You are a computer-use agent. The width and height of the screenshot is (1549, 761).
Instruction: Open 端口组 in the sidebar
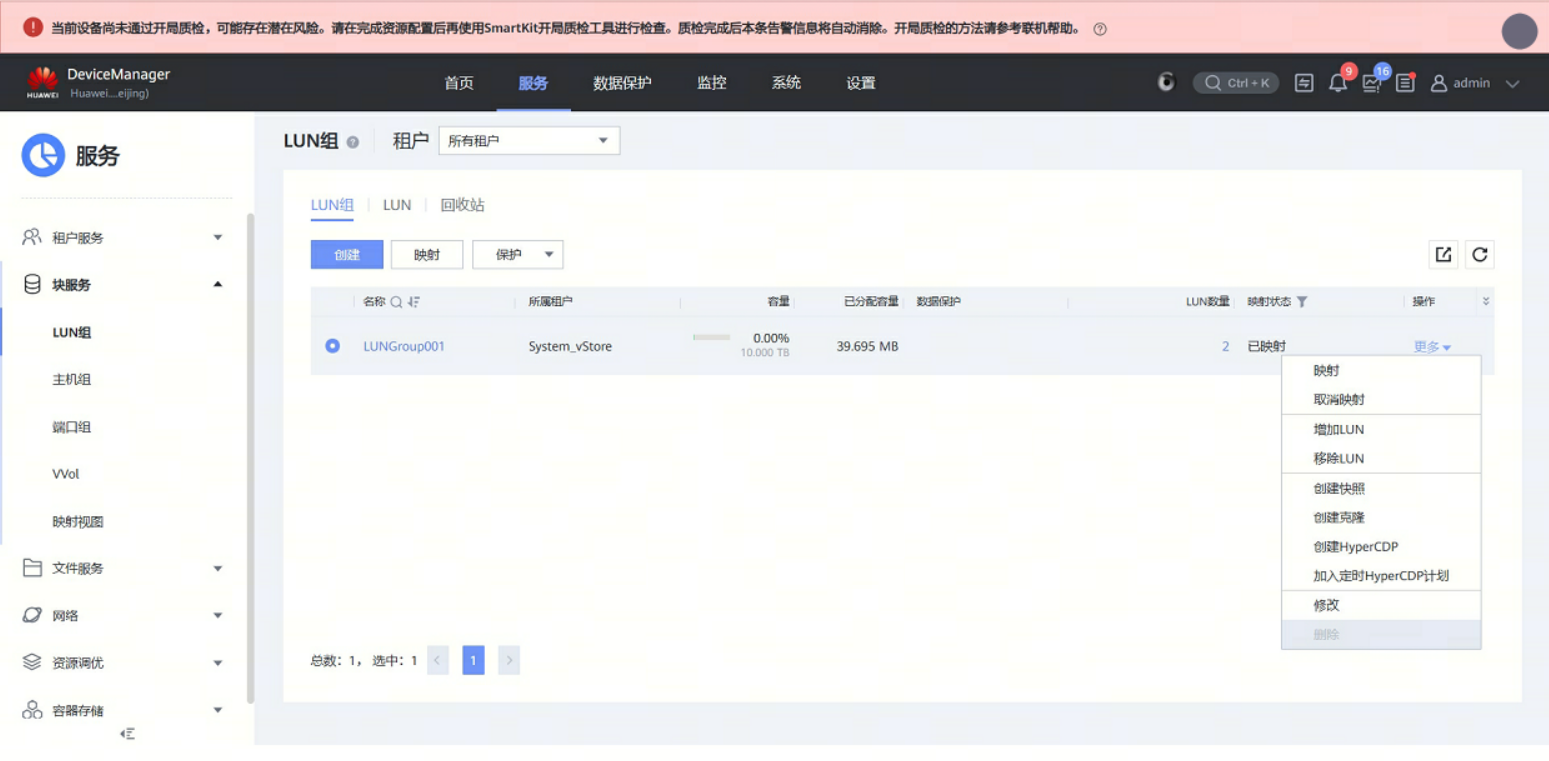tap(72, 427)
